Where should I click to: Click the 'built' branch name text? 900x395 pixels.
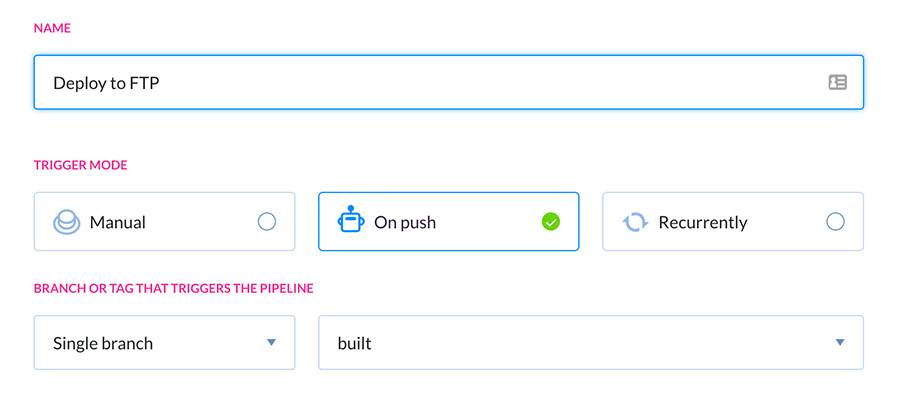[354, 343]
